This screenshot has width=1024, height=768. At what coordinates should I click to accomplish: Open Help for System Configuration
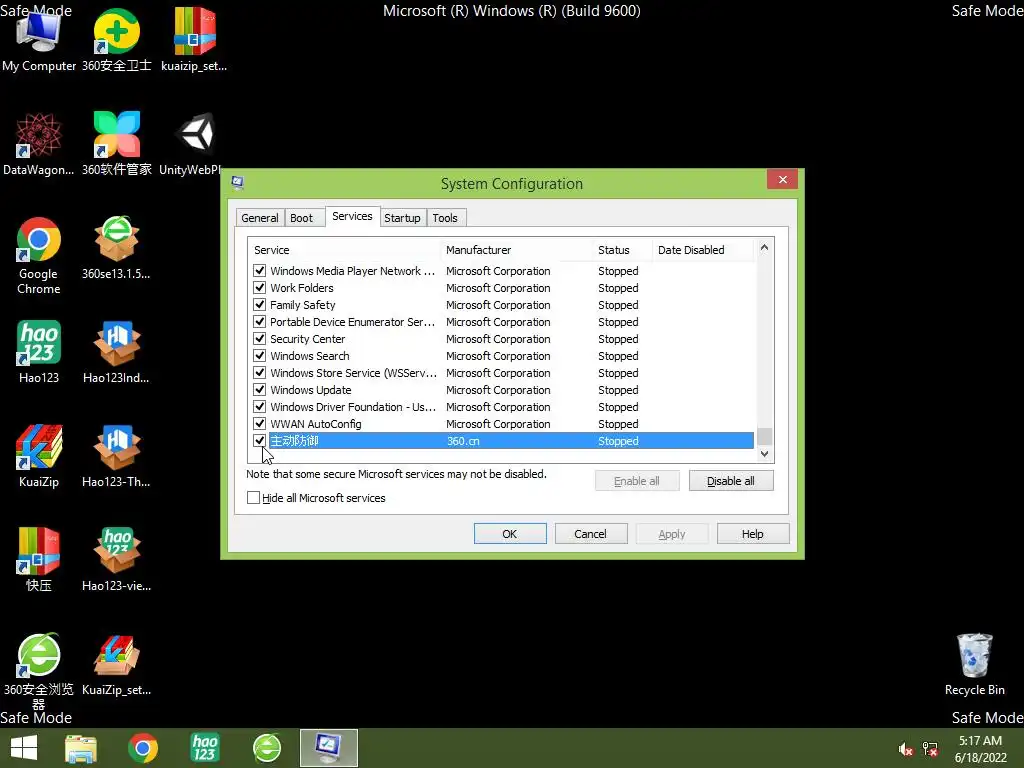[752, 534]
